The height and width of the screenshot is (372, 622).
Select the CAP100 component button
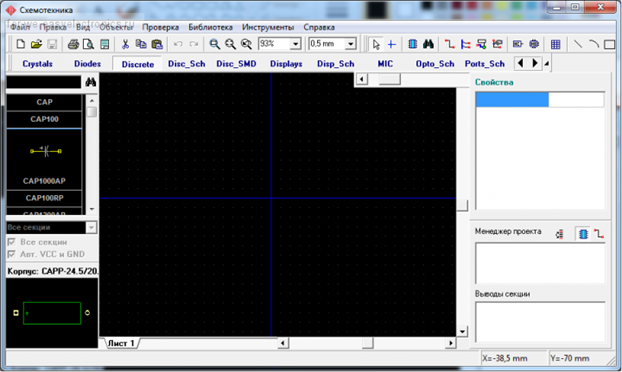(44, 119)
